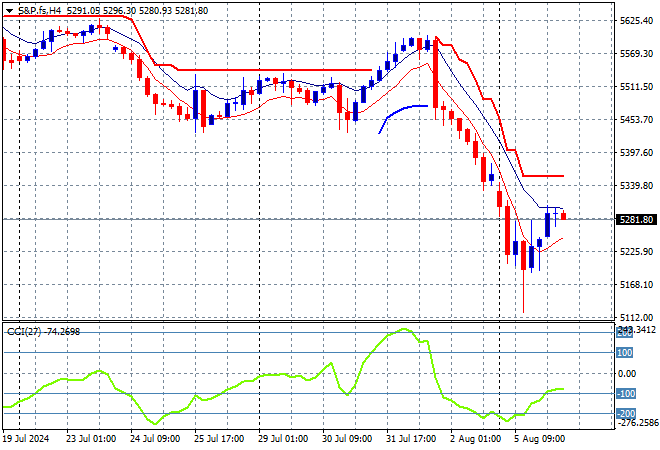The width and height of the screenshot is (660, 450).
Task: Click the chart menu triangle beside S&P.fs
Action: (7, 10)
